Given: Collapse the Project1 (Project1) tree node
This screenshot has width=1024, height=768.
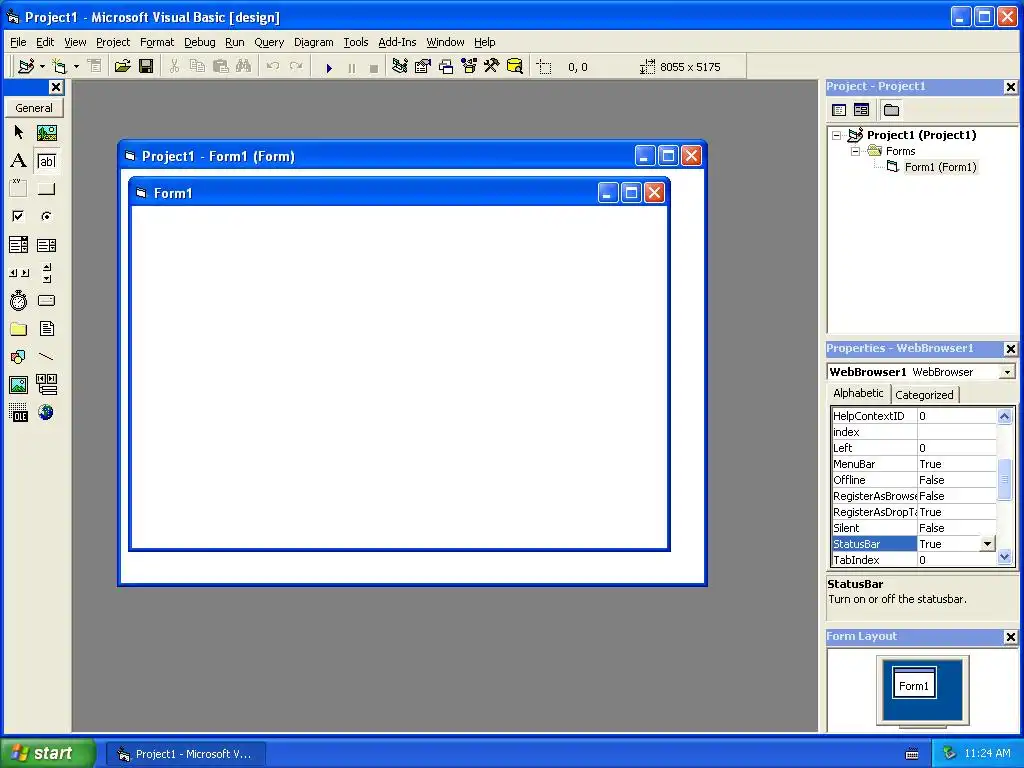Looking at the screenshot, I should click(x=837, y=136).
